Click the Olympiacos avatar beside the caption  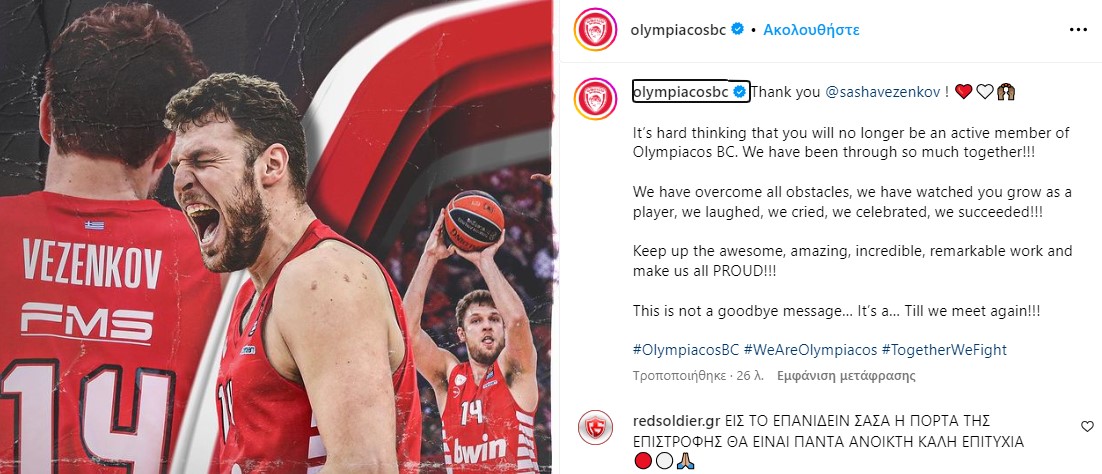coord(595,99)
